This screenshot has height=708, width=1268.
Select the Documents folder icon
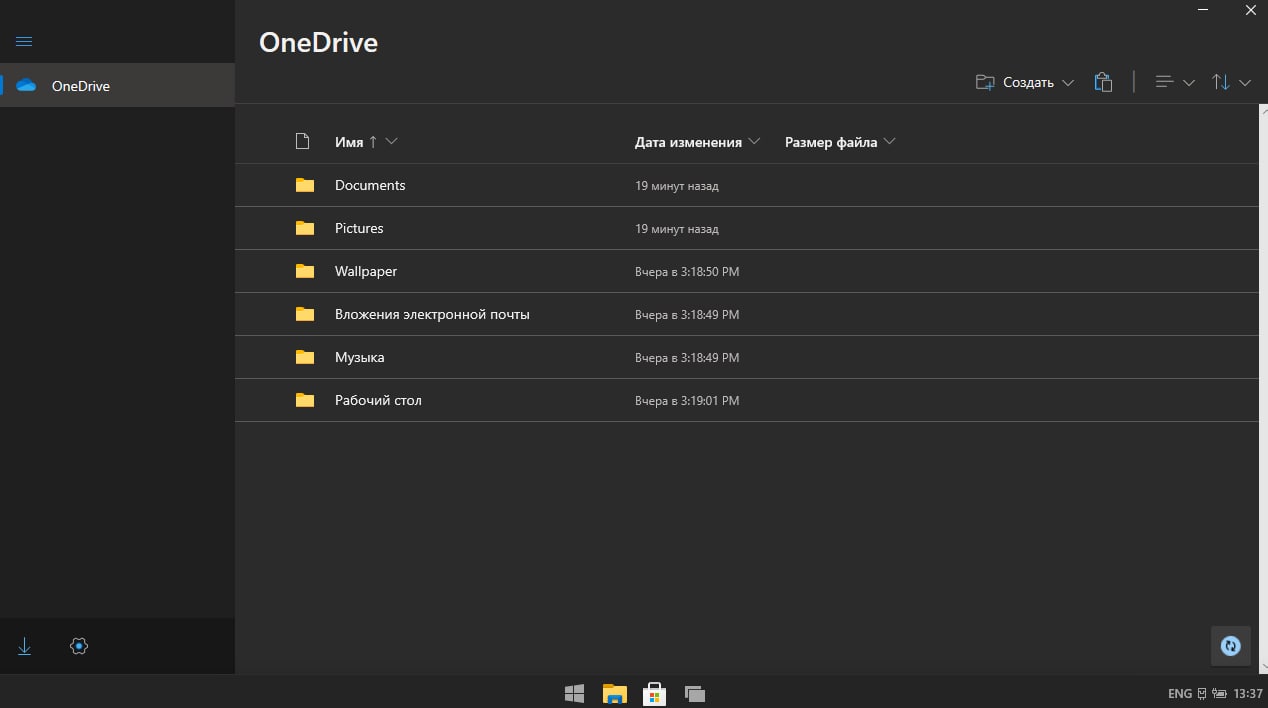(x=305, y=185)
